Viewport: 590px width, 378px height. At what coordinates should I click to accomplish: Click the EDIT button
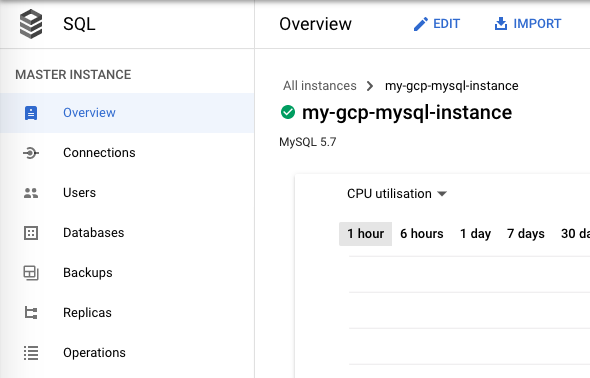tap(436, 24)
